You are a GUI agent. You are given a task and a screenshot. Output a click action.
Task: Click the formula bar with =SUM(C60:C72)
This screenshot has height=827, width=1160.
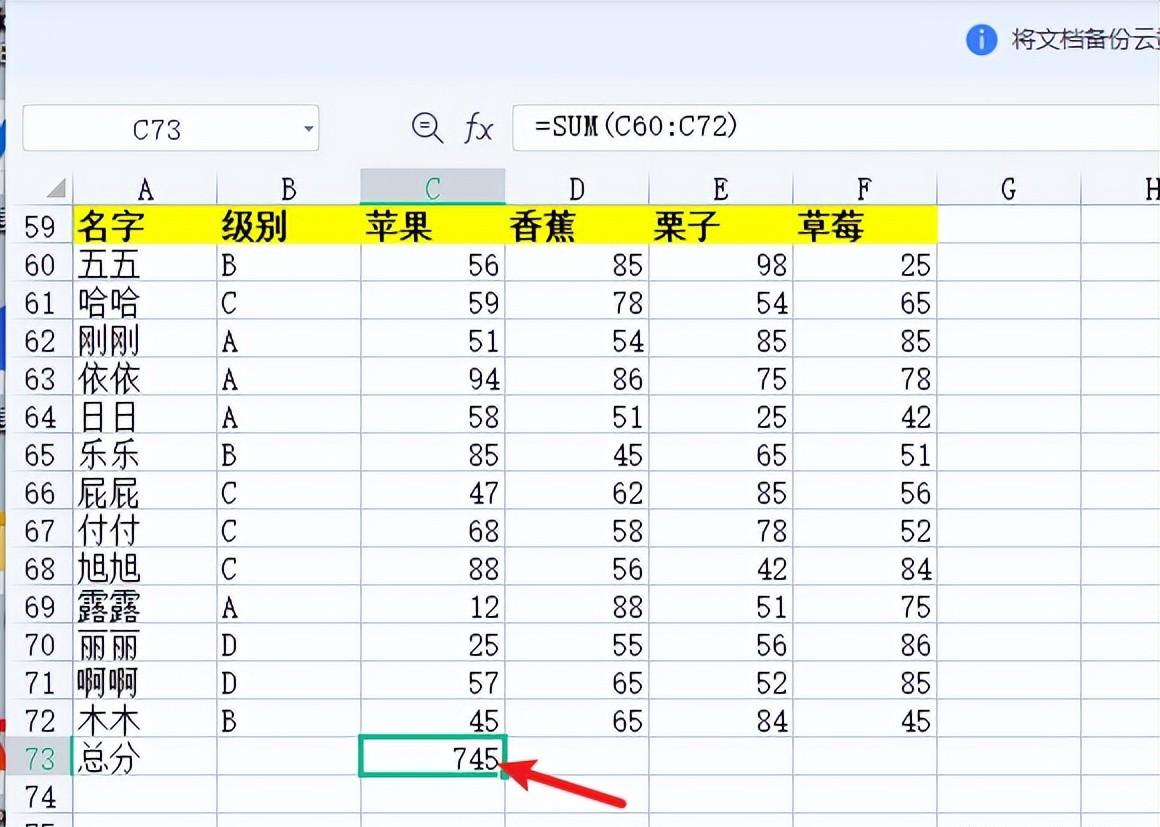[x=836, y=127]
